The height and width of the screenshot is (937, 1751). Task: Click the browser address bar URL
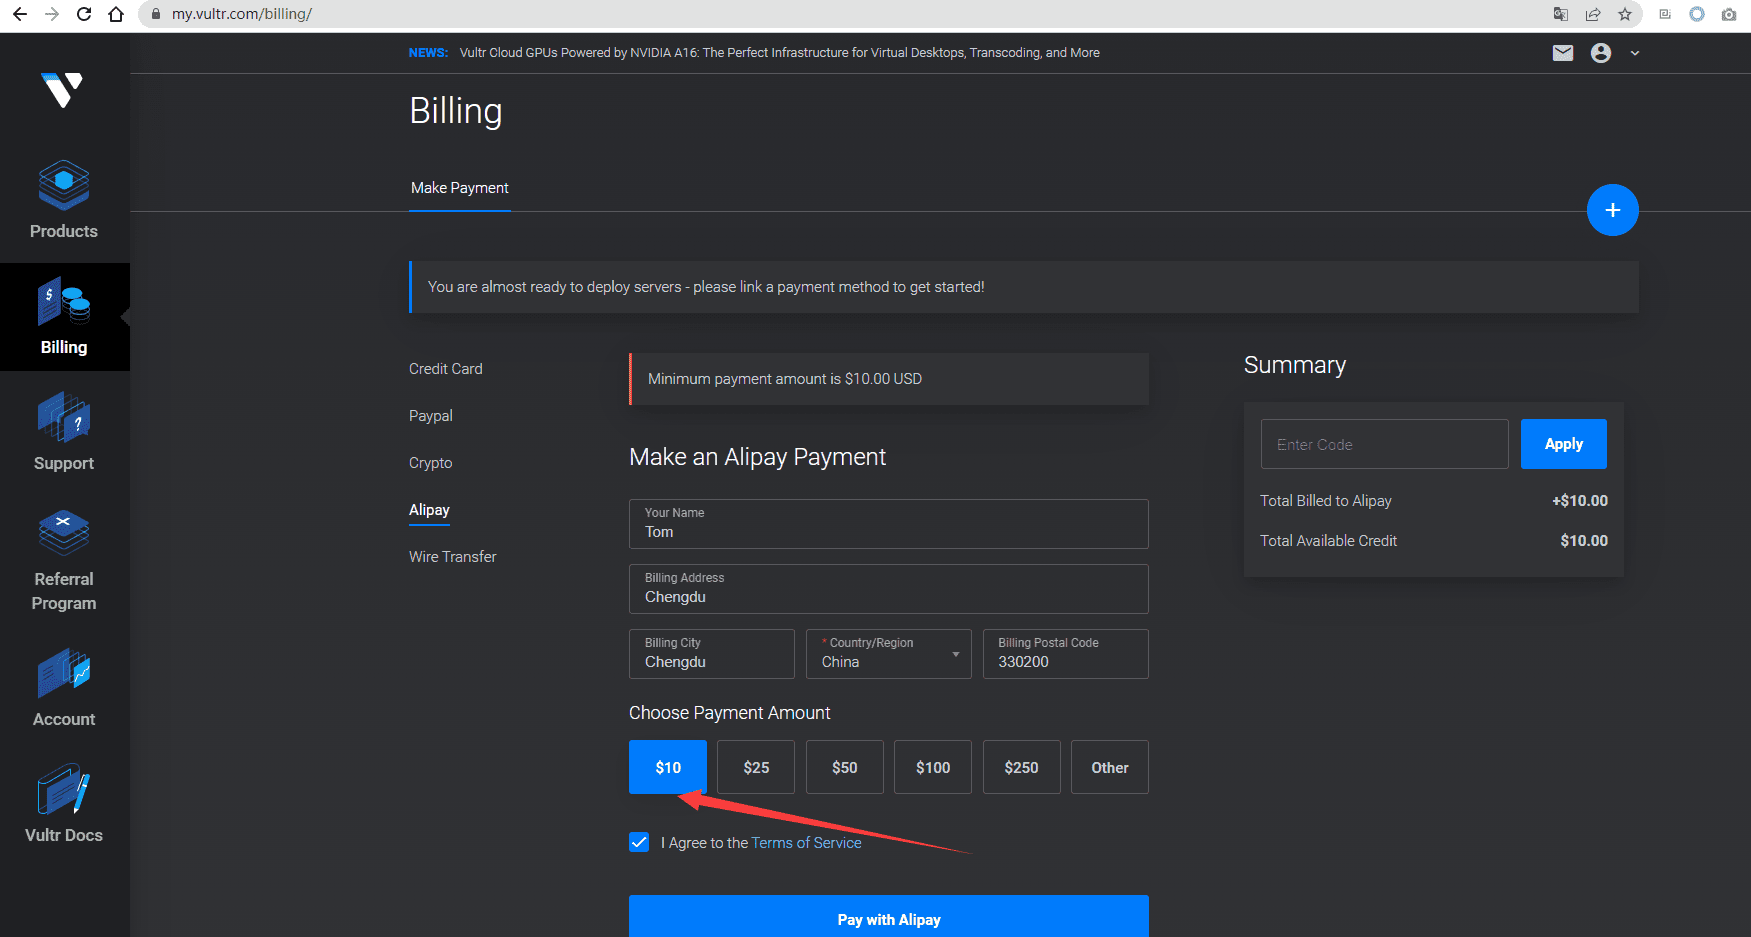242,14
